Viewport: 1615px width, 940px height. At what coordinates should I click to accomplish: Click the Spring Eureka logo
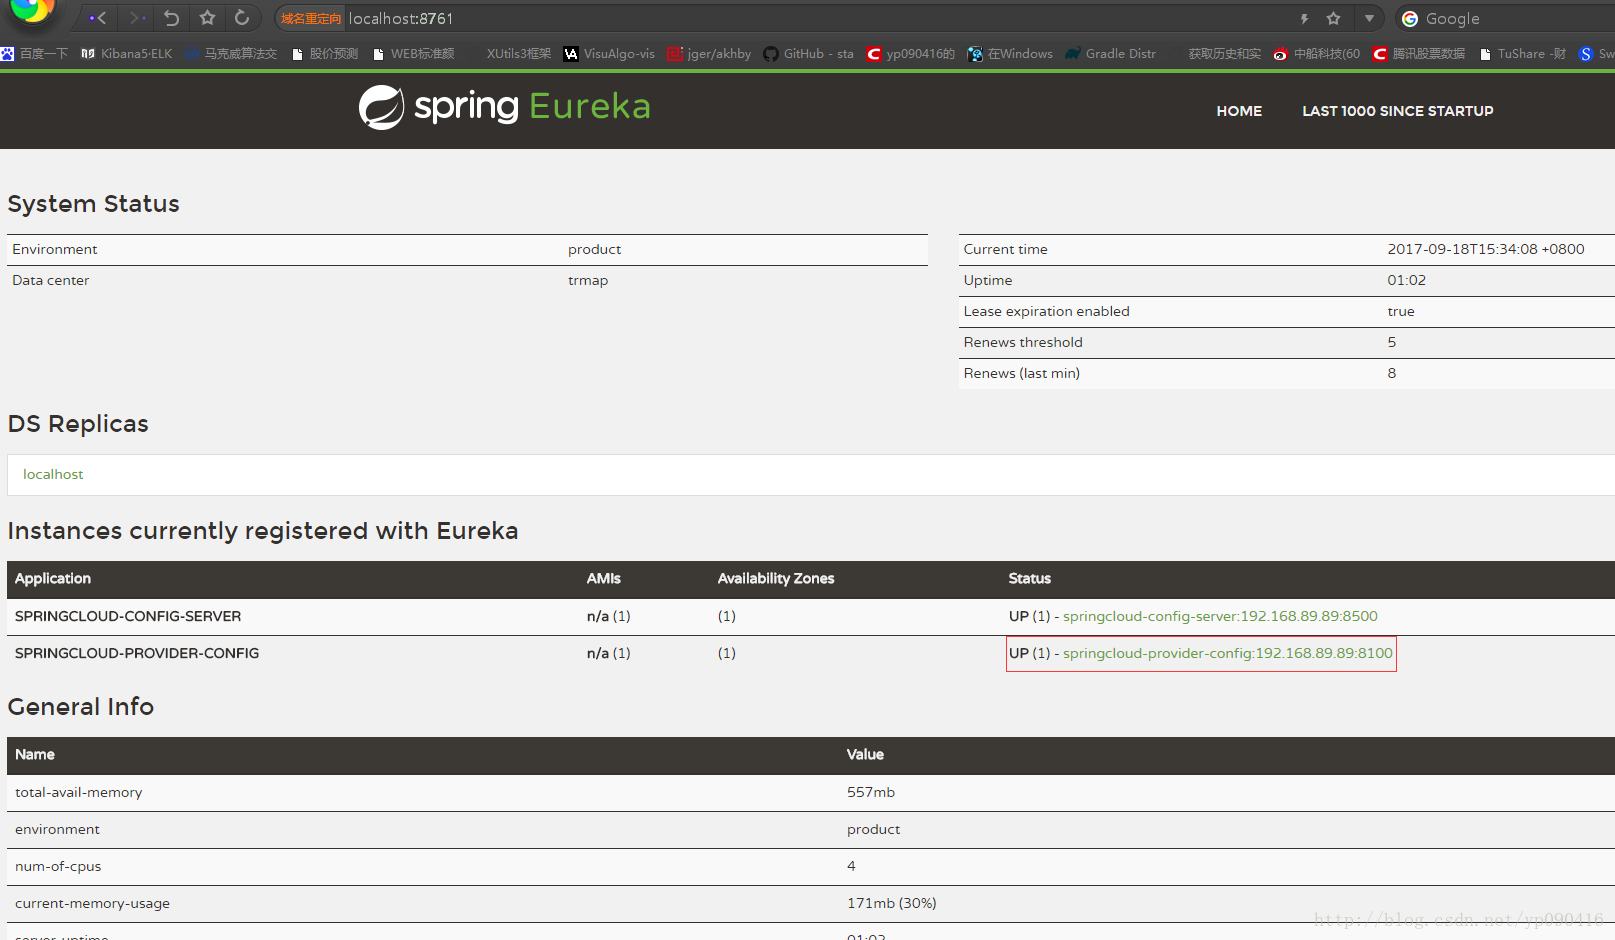(x=505, y=107)
